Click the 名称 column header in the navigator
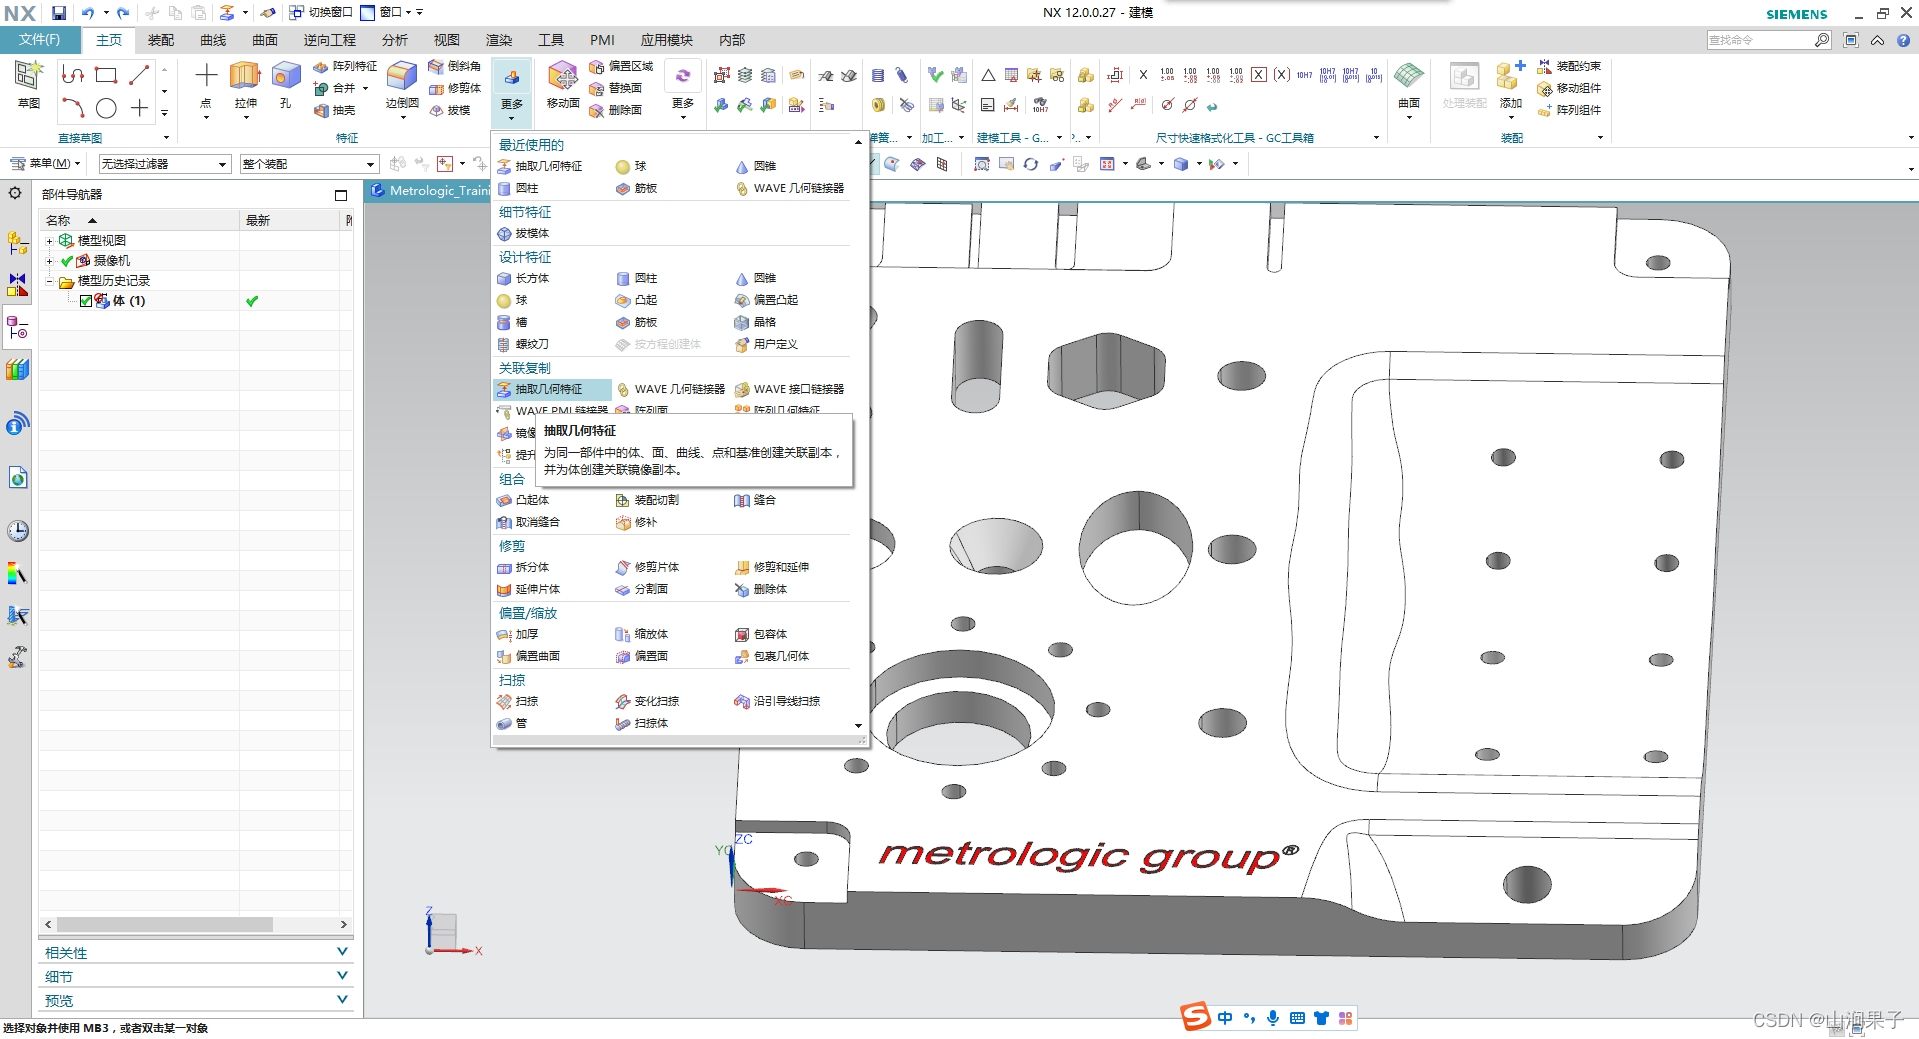 [x=139, y=220]
